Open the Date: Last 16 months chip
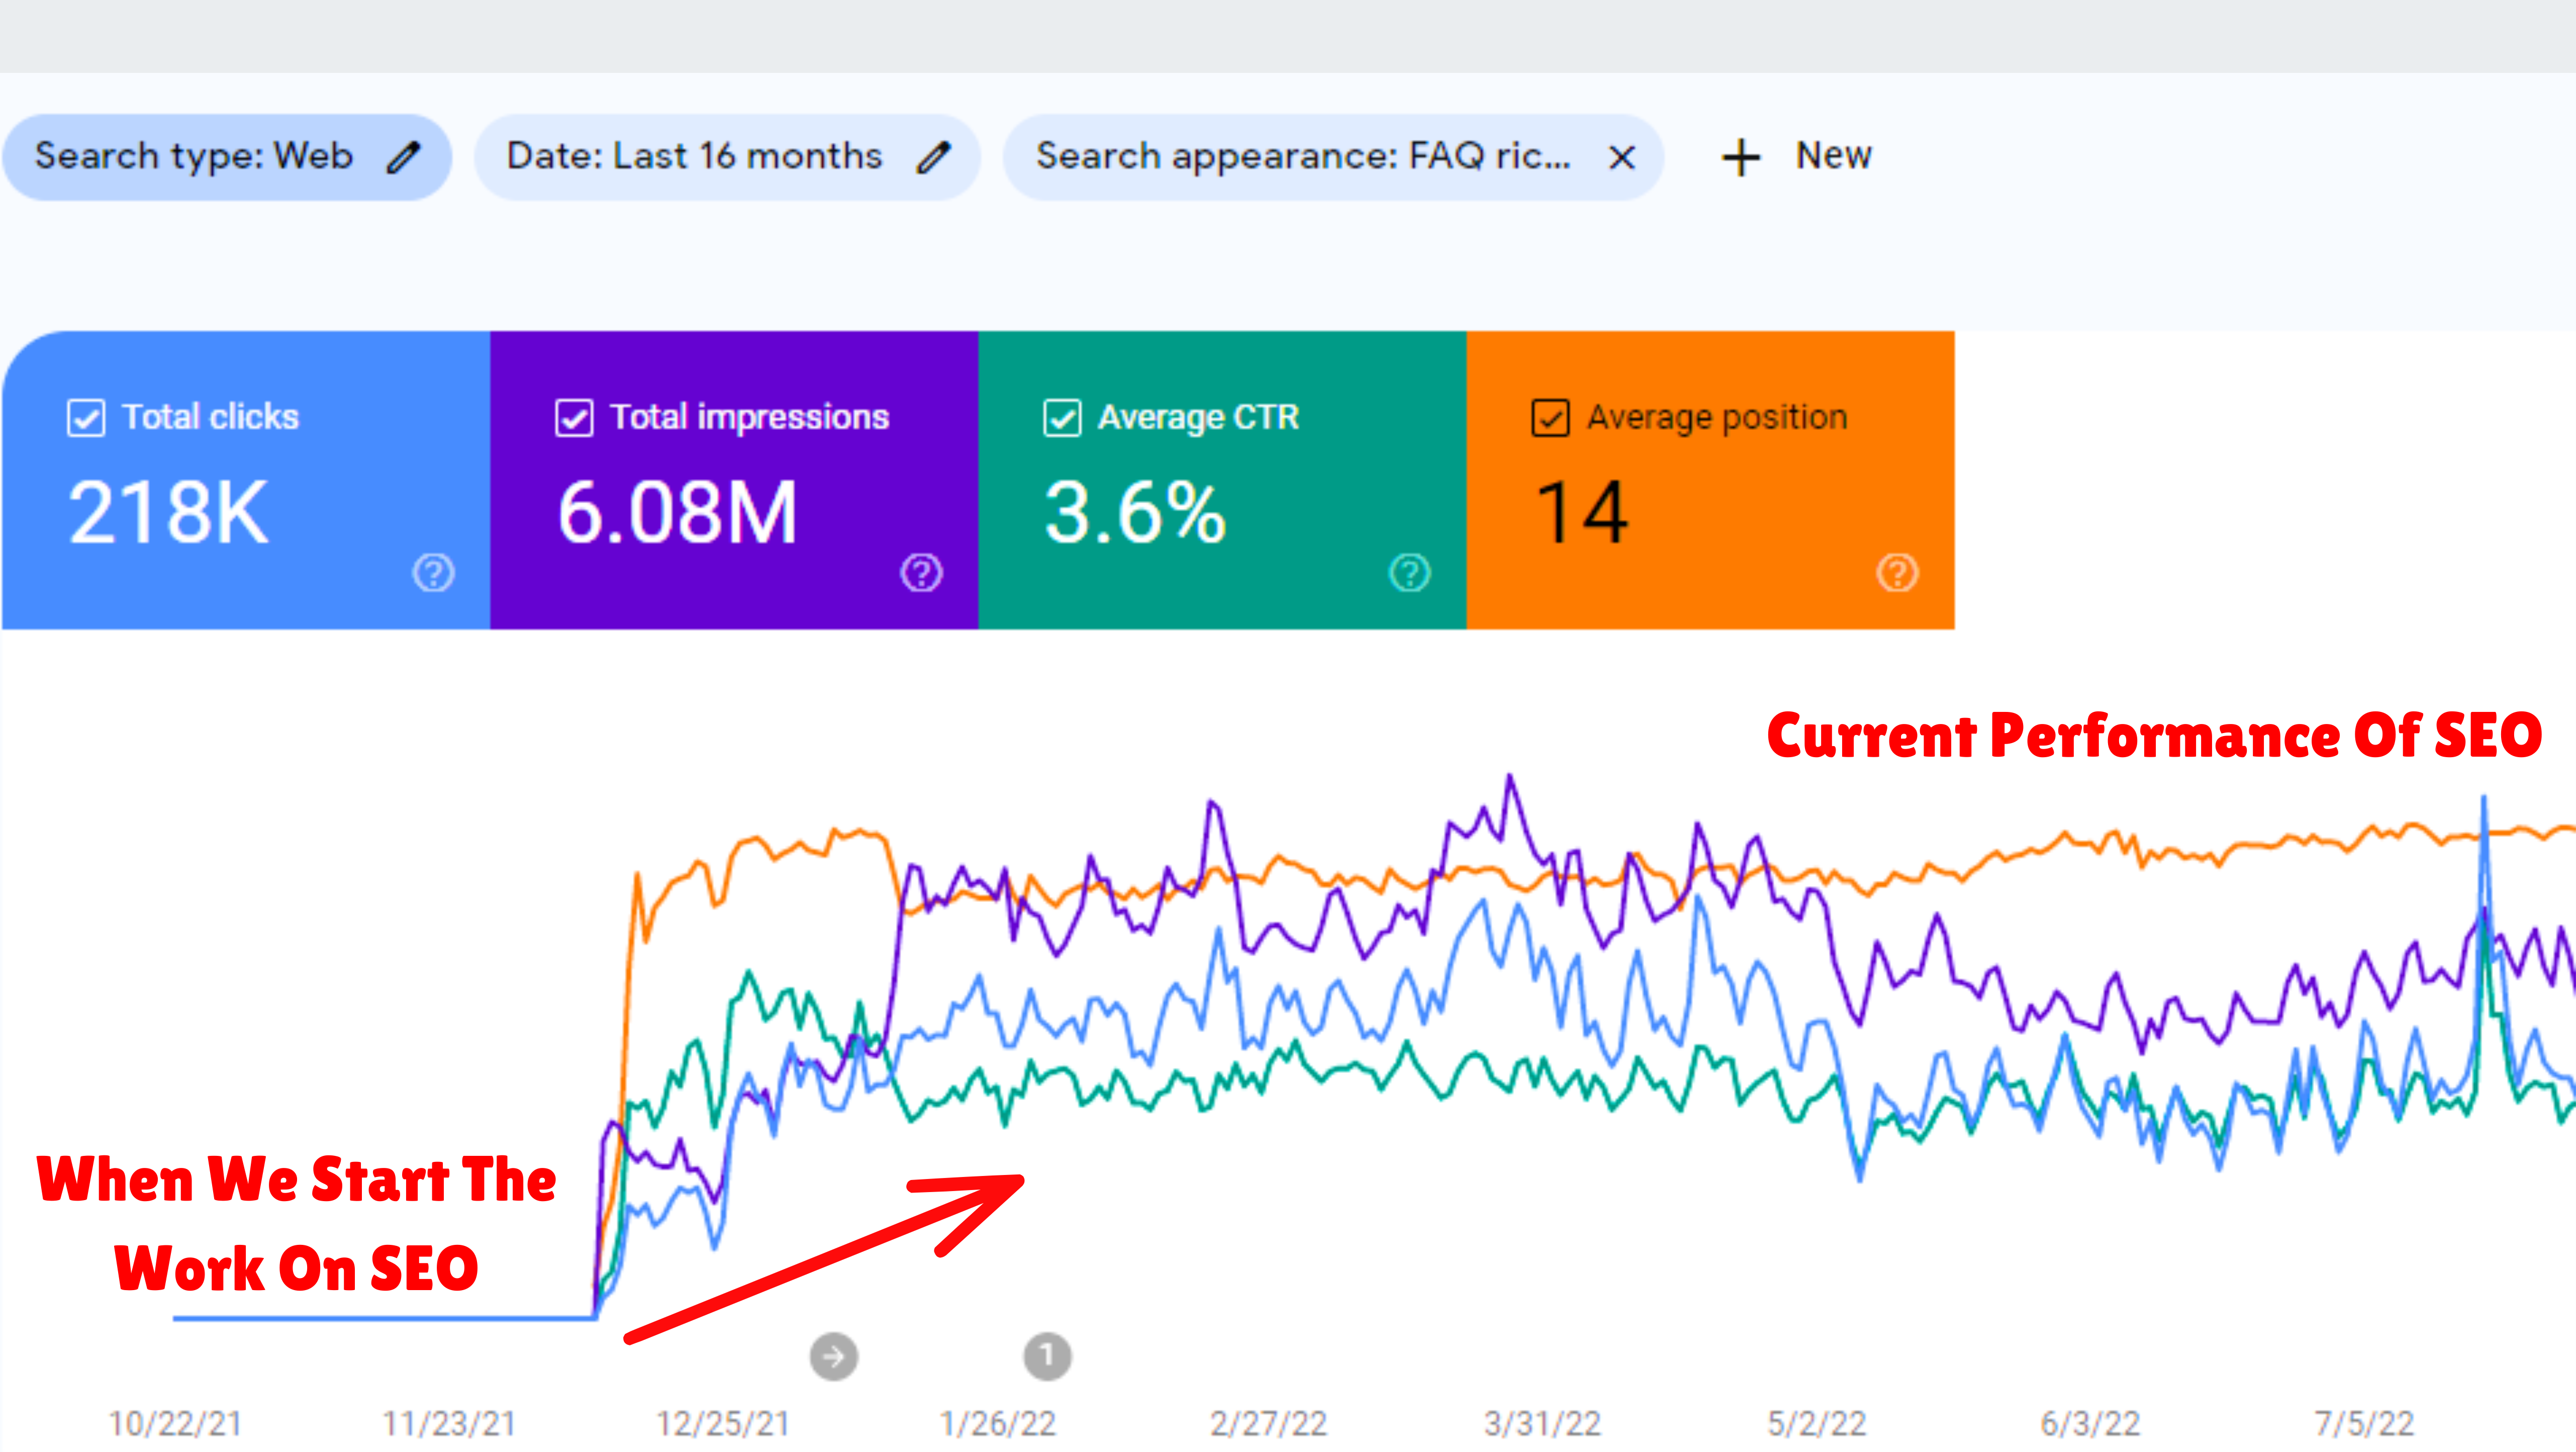 tap(694, 157)
